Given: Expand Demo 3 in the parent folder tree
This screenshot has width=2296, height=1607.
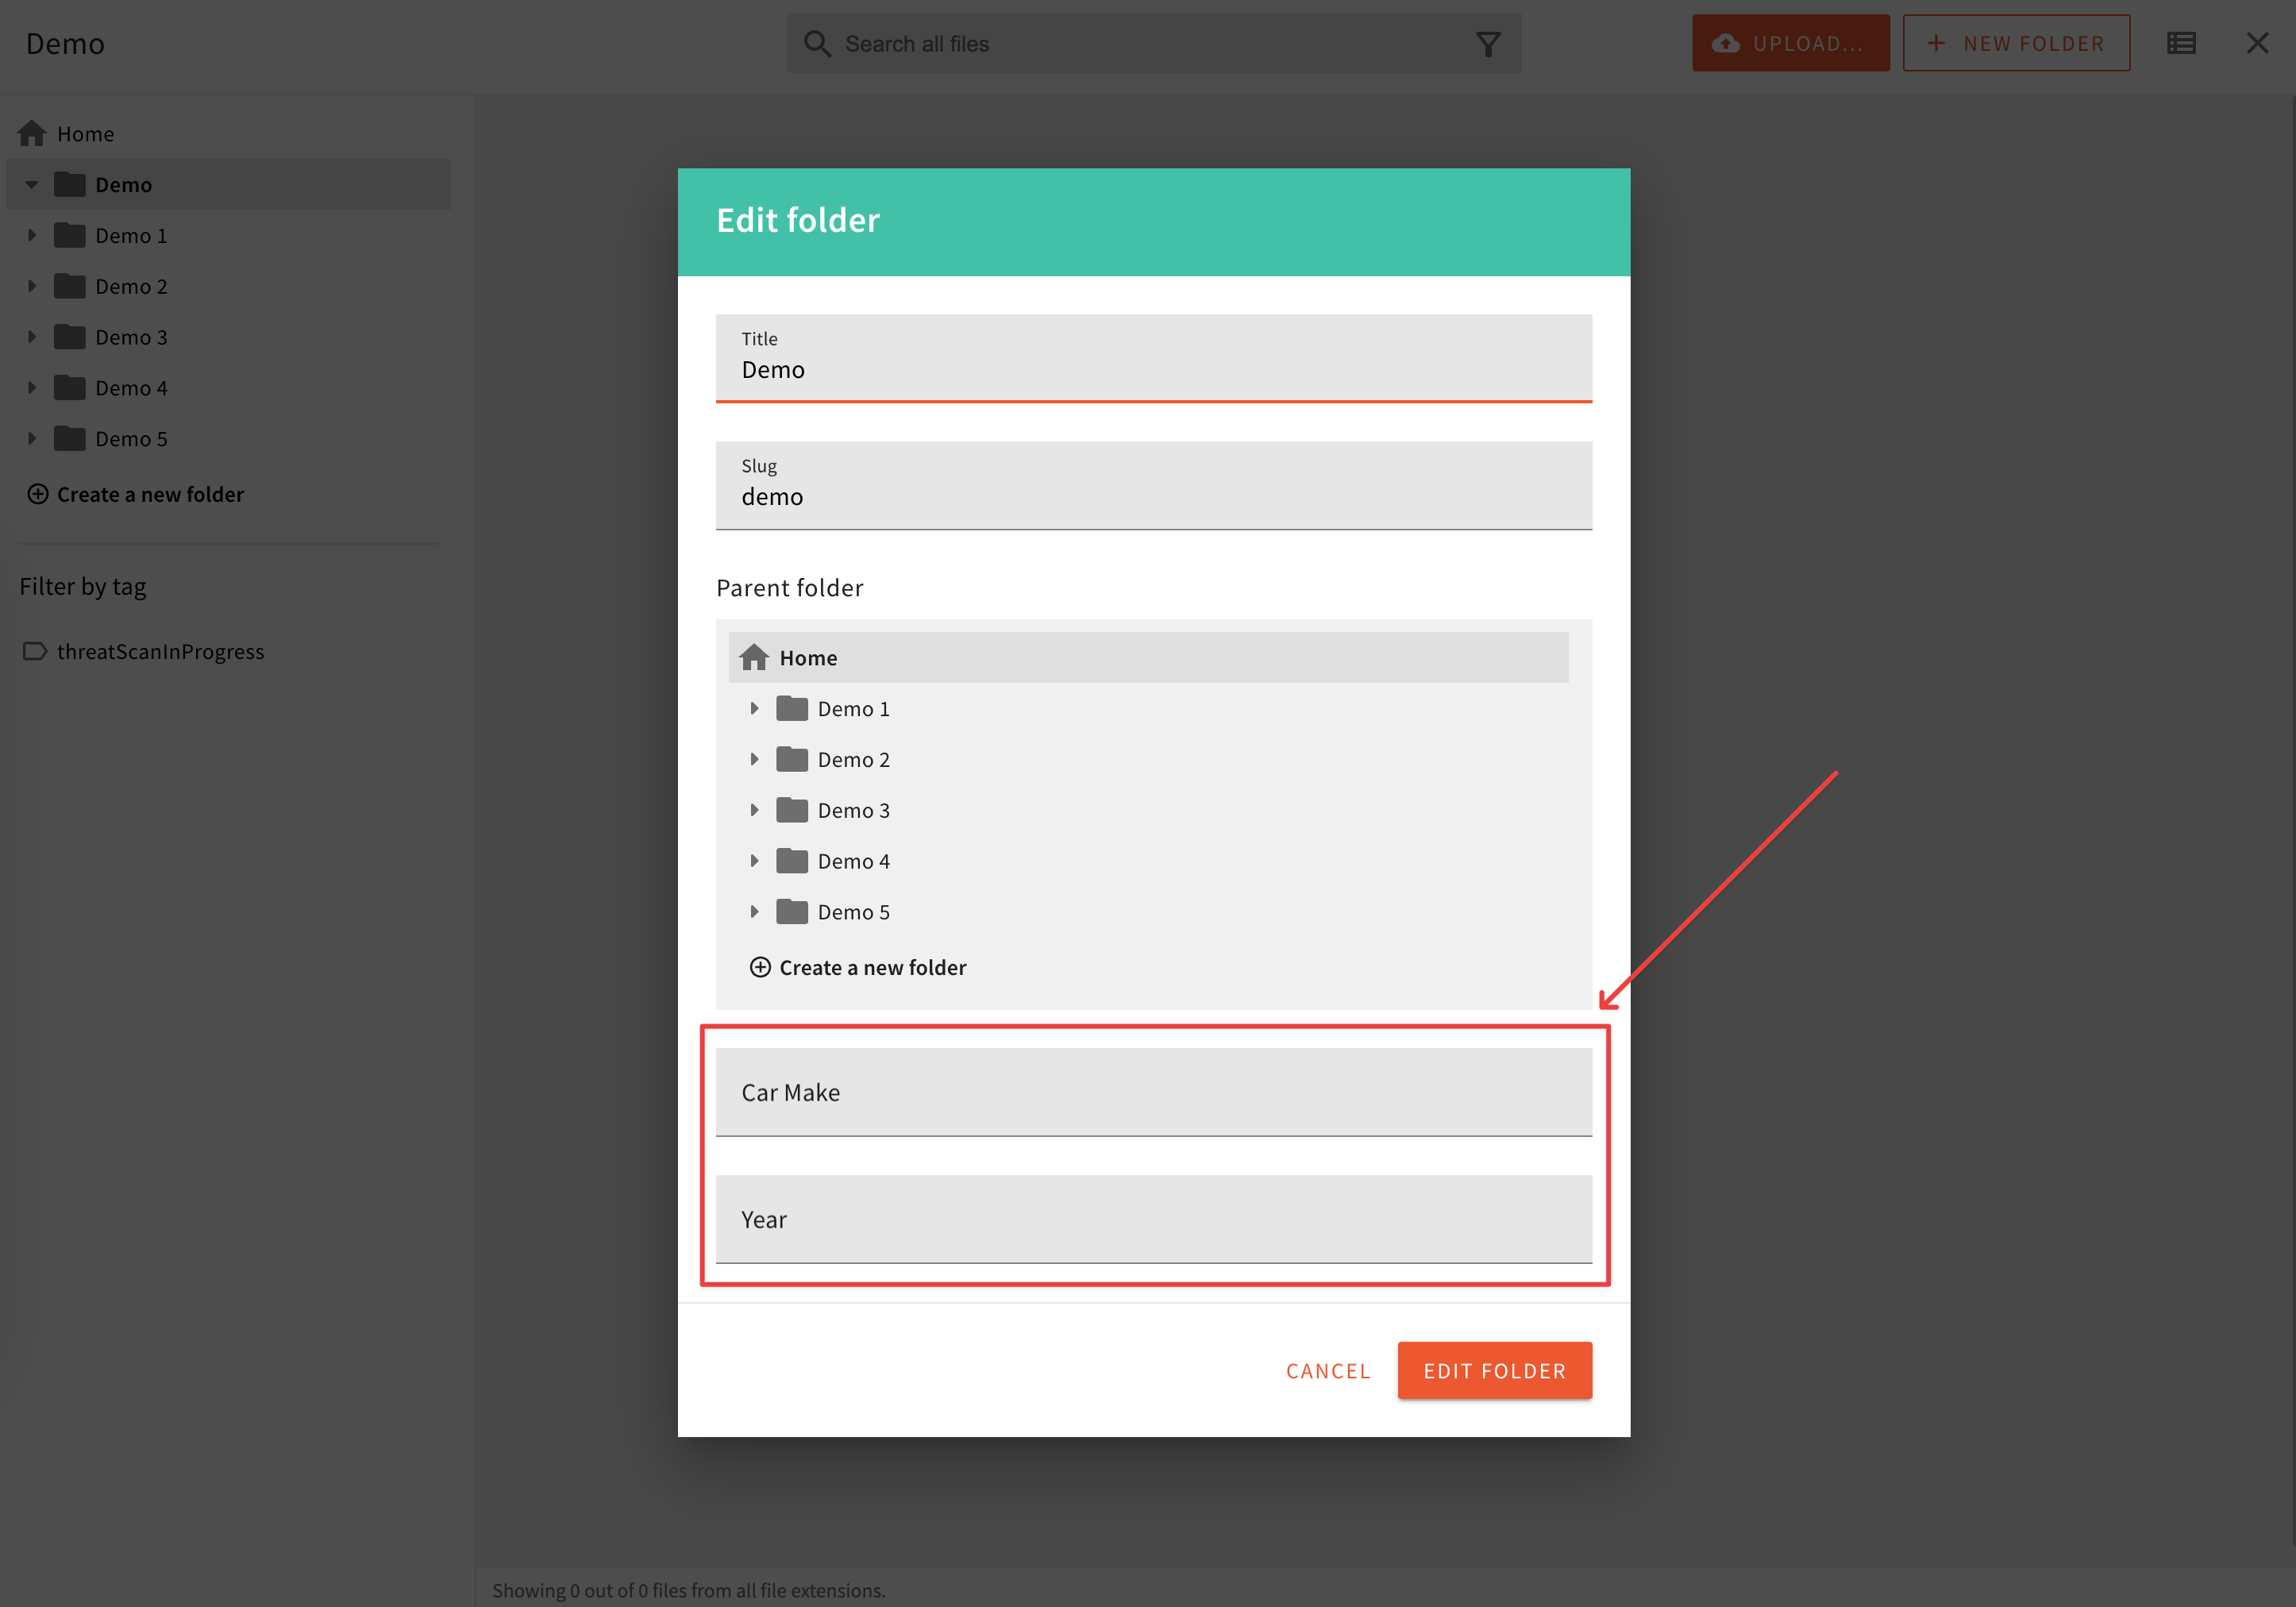Looking at the screenshot, I should click(755, 810).
